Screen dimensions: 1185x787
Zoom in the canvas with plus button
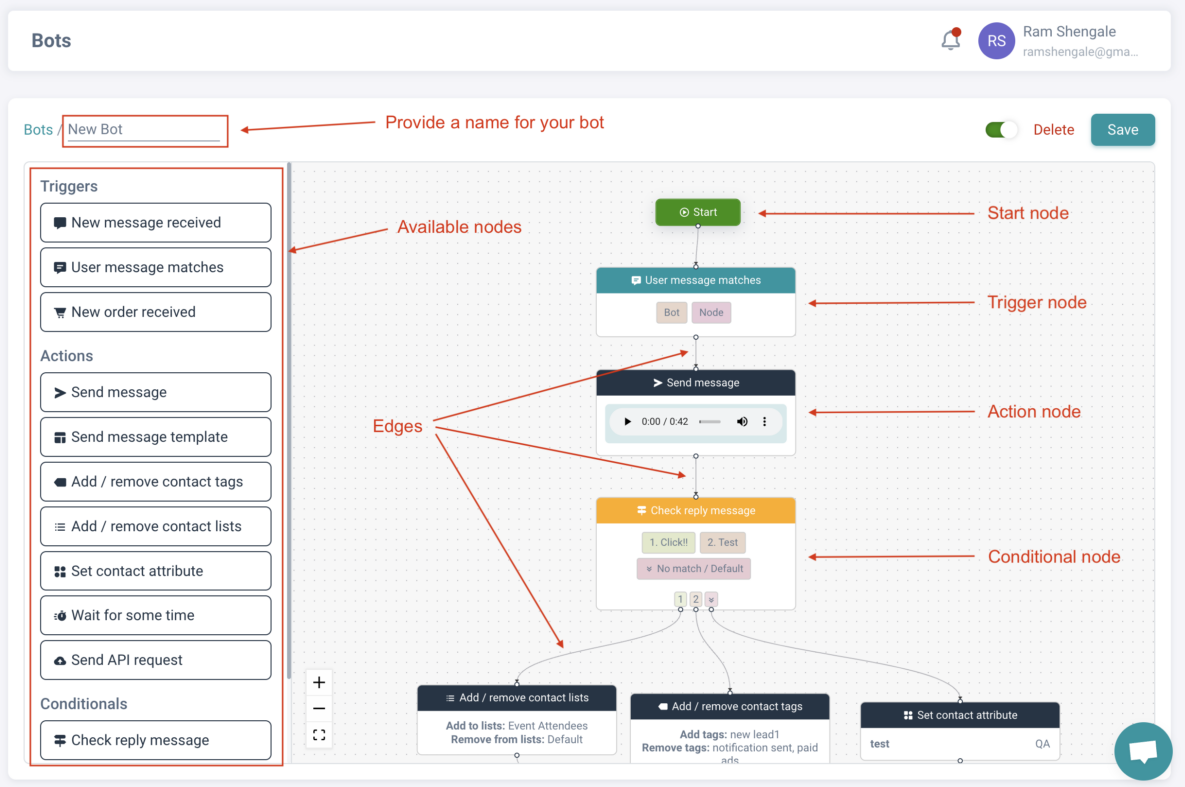(x=319, y=683)
